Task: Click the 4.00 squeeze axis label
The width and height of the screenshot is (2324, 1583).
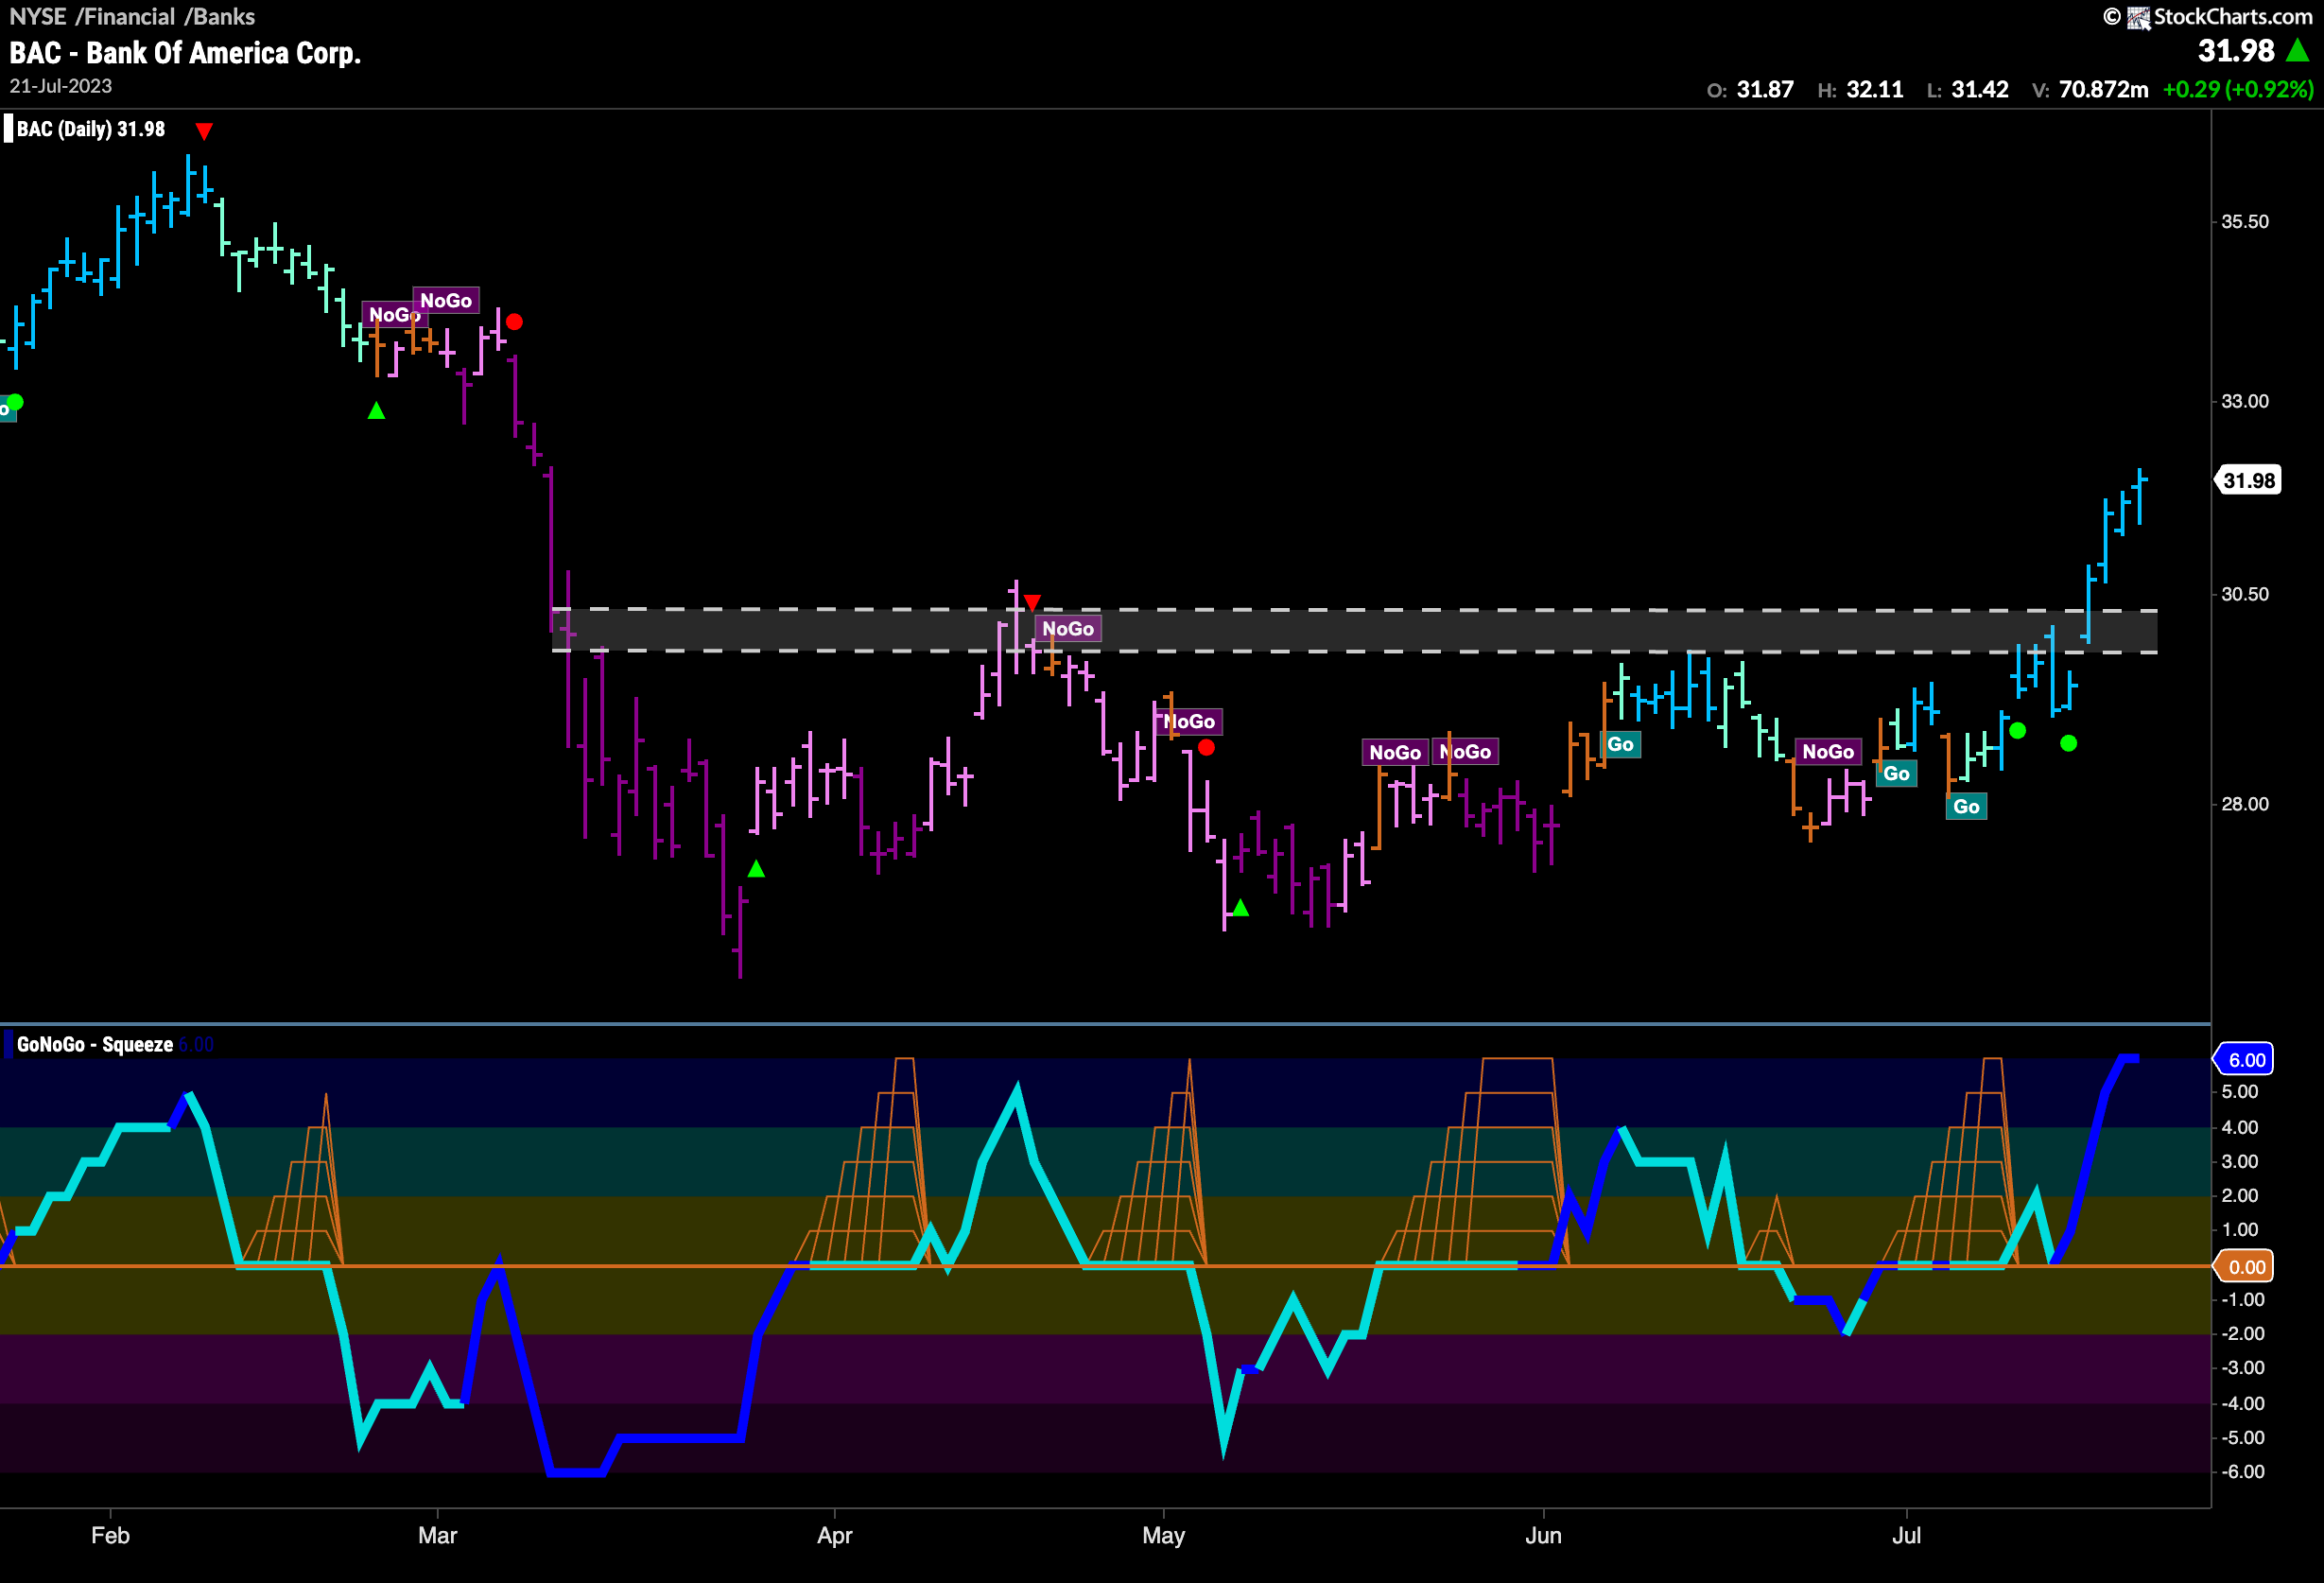Action: click(2240, 1128)
